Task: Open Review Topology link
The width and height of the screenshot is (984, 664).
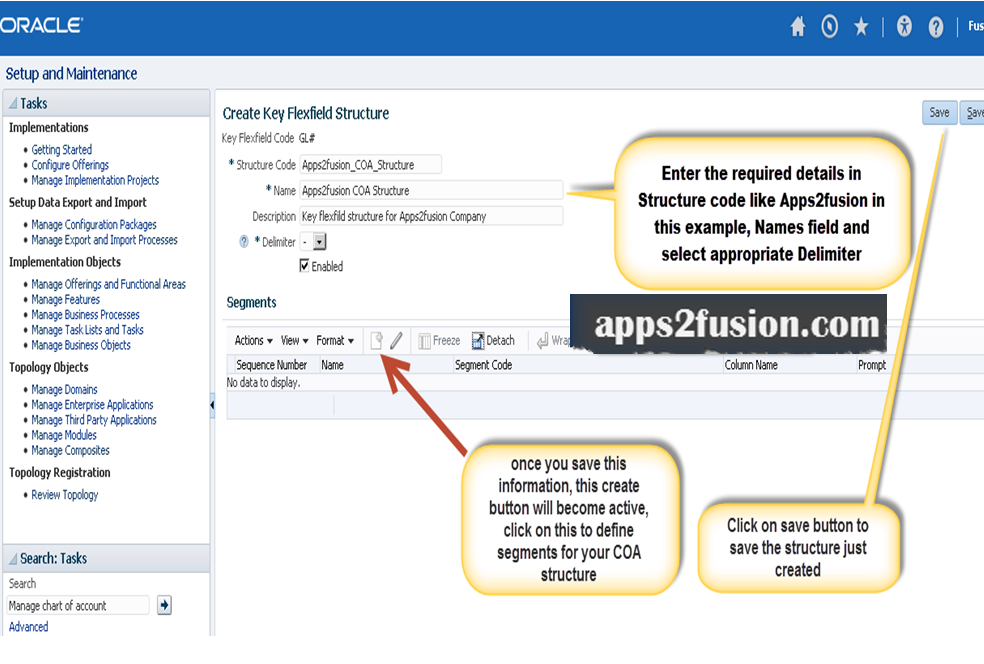Action: [65, 495]
